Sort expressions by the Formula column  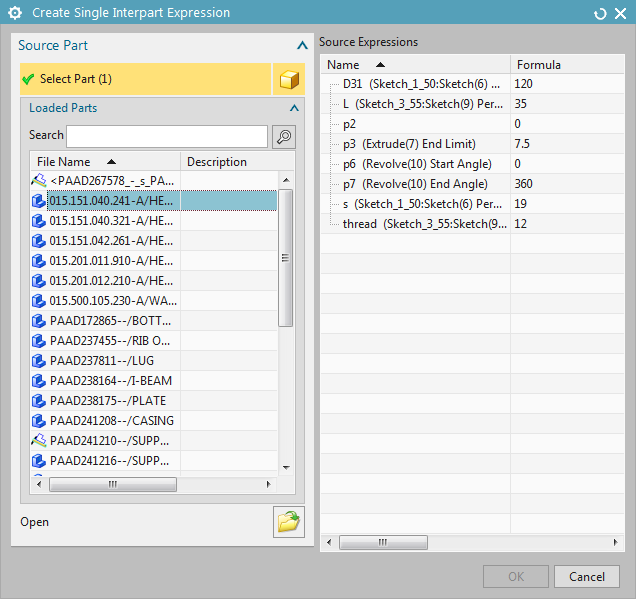567,65
